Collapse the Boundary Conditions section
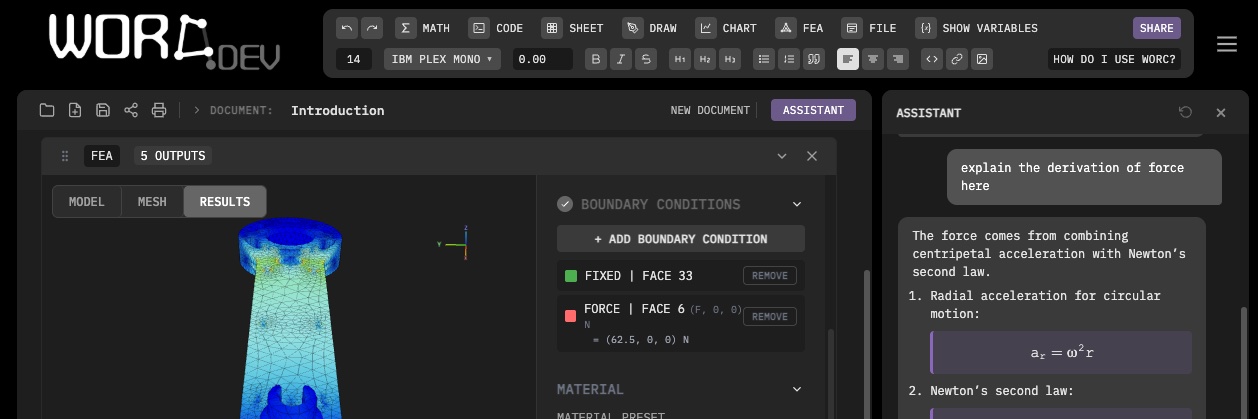Viewport: 1258px width, 419px height. 797,204
